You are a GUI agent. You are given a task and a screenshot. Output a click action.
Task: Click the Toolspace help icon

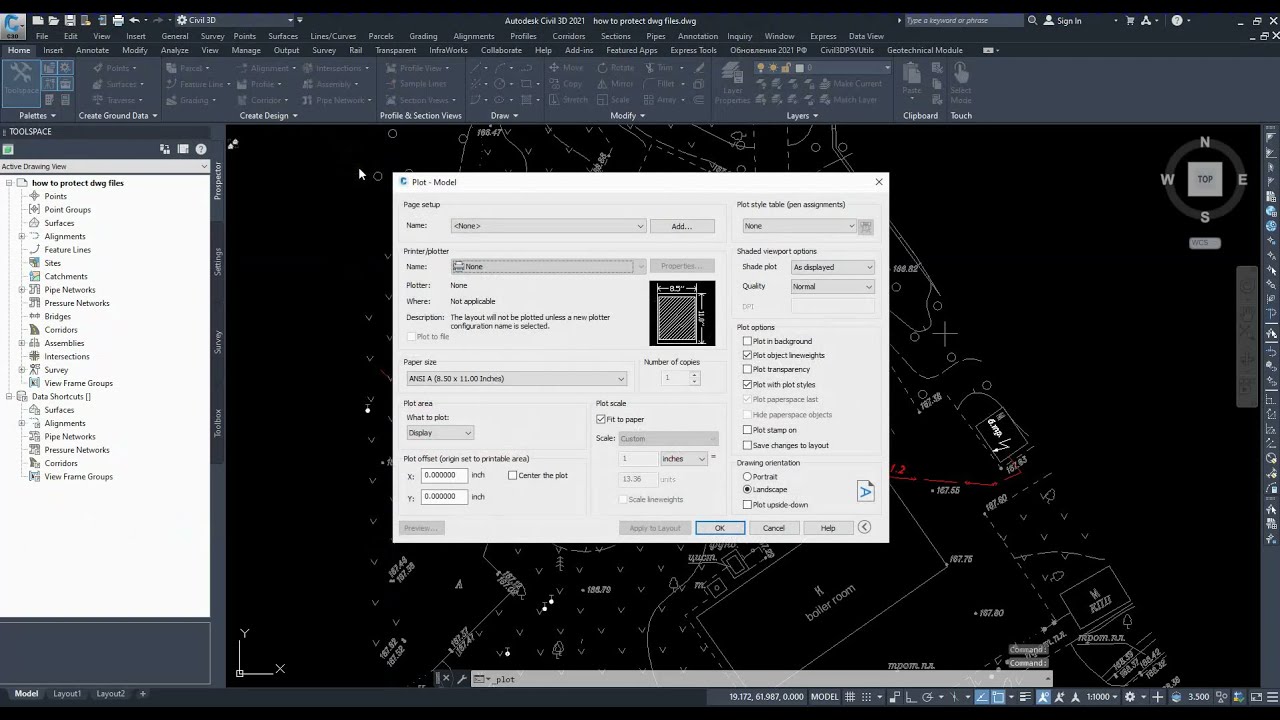201,149
